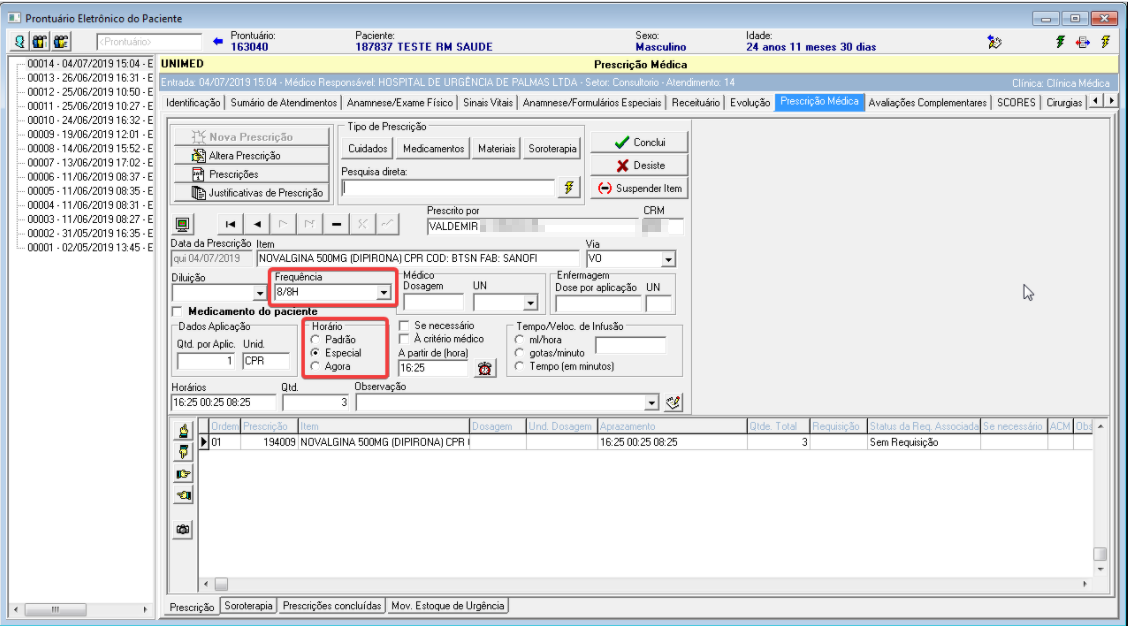The width and height of the screenshot is (1128, 626).
Task: Click the Medicamentos type button
Action: click(433, 149)
